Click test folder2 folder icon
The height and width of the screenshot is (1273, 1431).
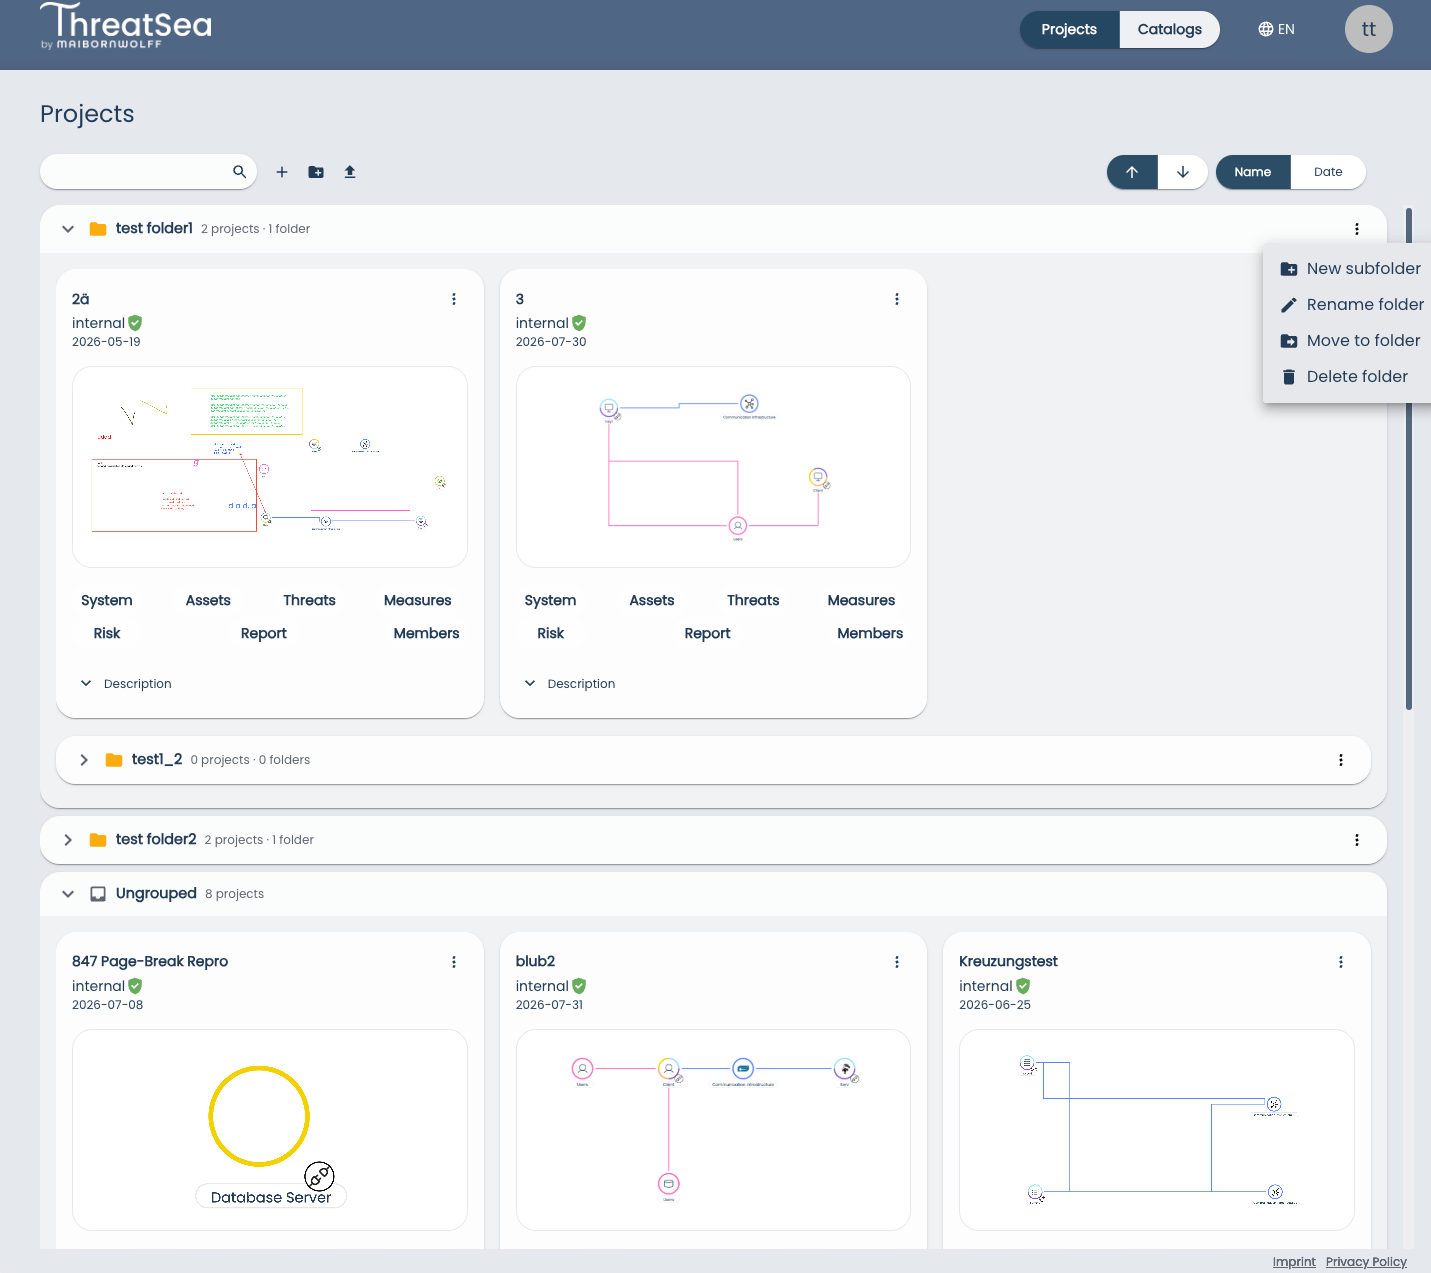tap(98, 840)
